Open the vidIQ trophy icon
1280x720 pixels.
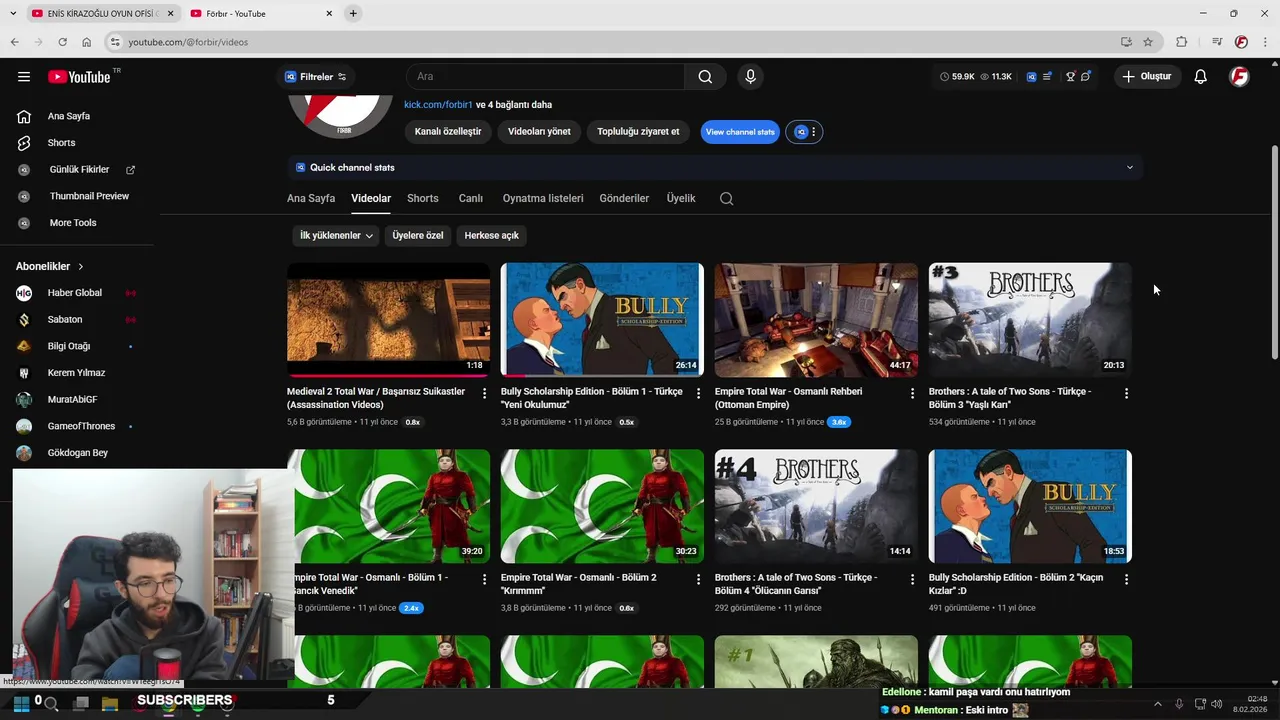click(x=1070, y=77)
